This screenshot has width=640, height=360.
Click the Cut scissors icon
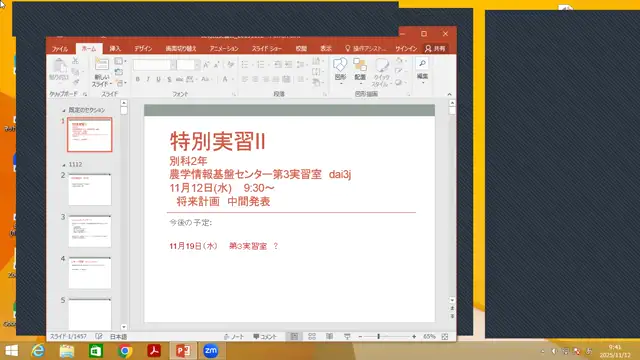coord(75,61)
